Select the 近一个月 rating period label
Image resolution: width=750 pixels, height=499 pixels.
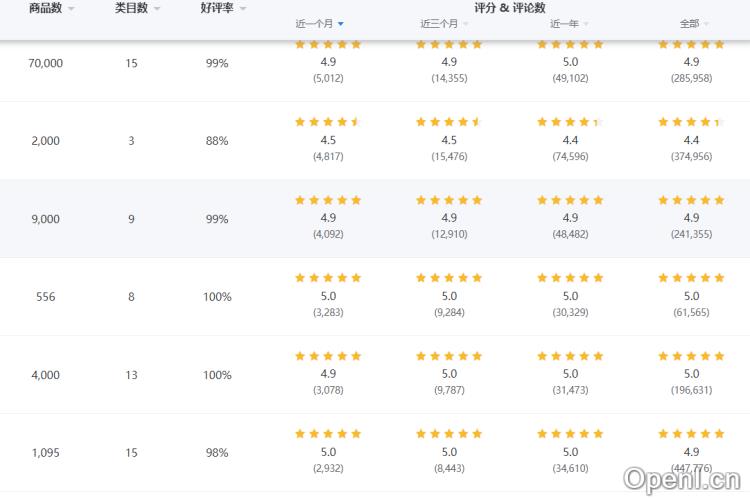coord(314,23)
